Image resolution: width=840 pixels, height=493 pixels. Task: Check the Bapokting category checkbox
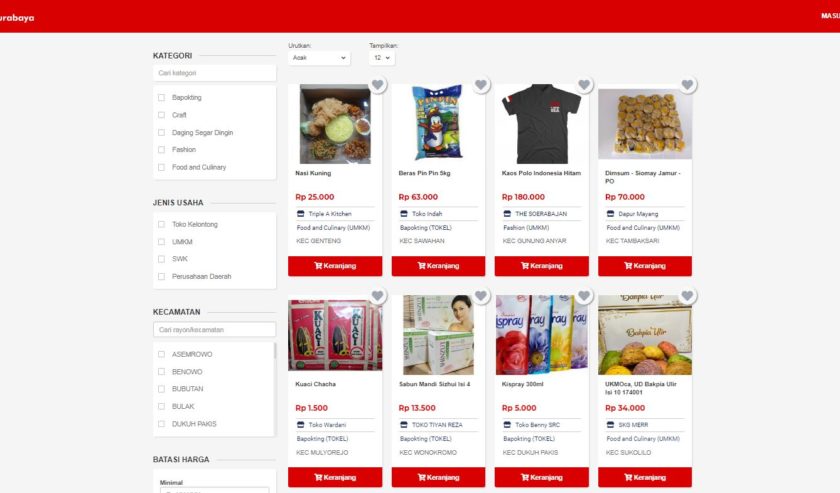[x=161, y=98]
